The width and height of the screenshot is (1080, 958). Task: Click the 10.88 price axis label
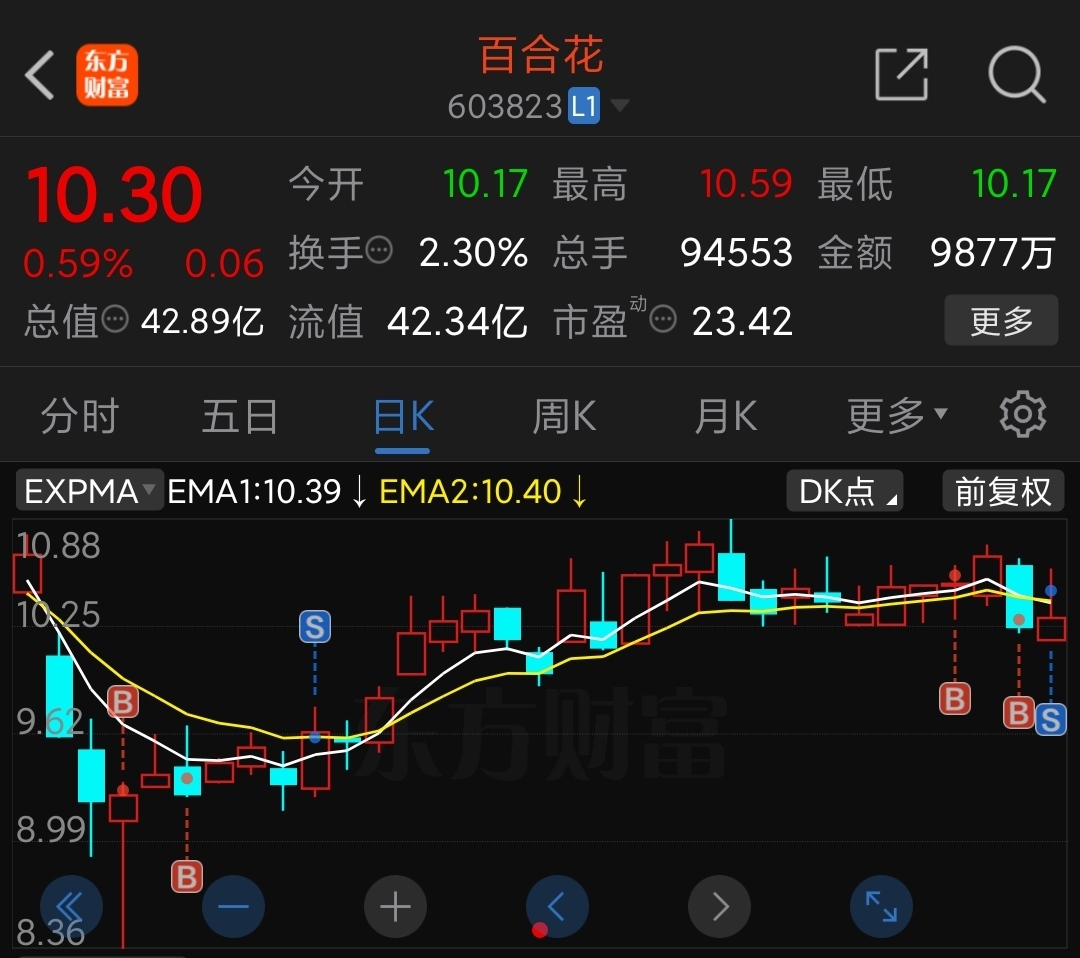click(59, 545)
